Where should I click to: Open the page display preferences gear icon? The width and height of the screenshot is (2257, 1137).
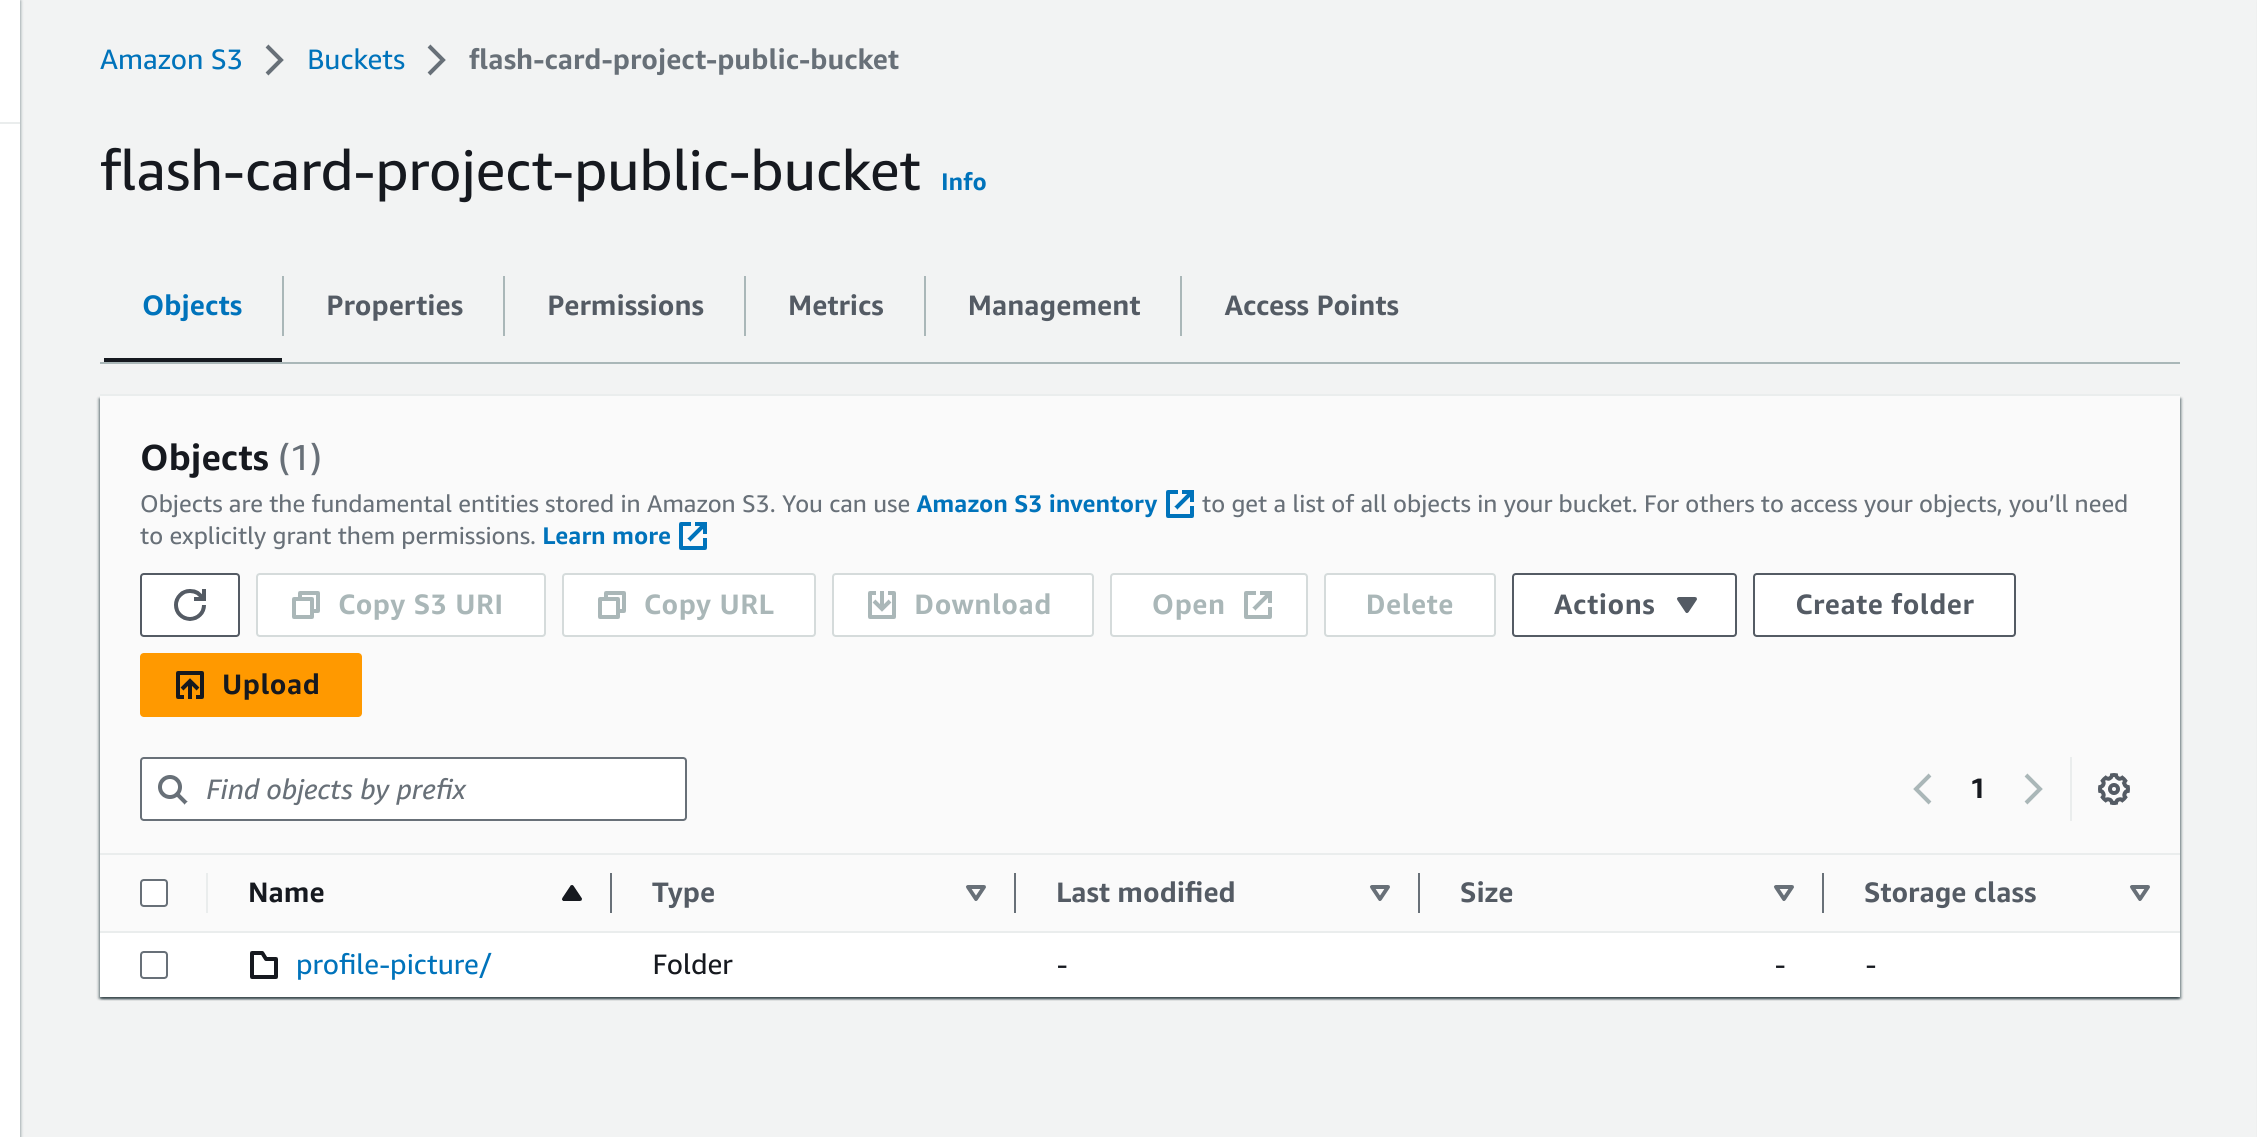2112,789
